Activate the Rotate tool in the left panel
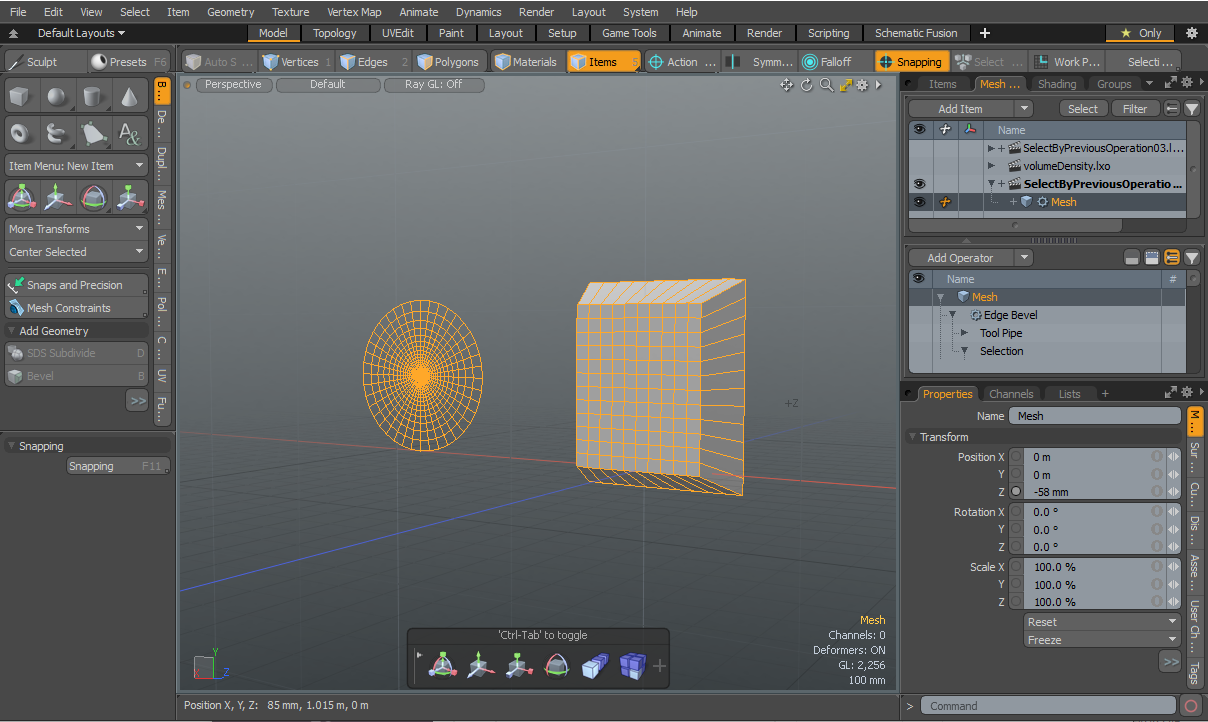The width and height of the screenshot is (1208, 722). point(94,197)
